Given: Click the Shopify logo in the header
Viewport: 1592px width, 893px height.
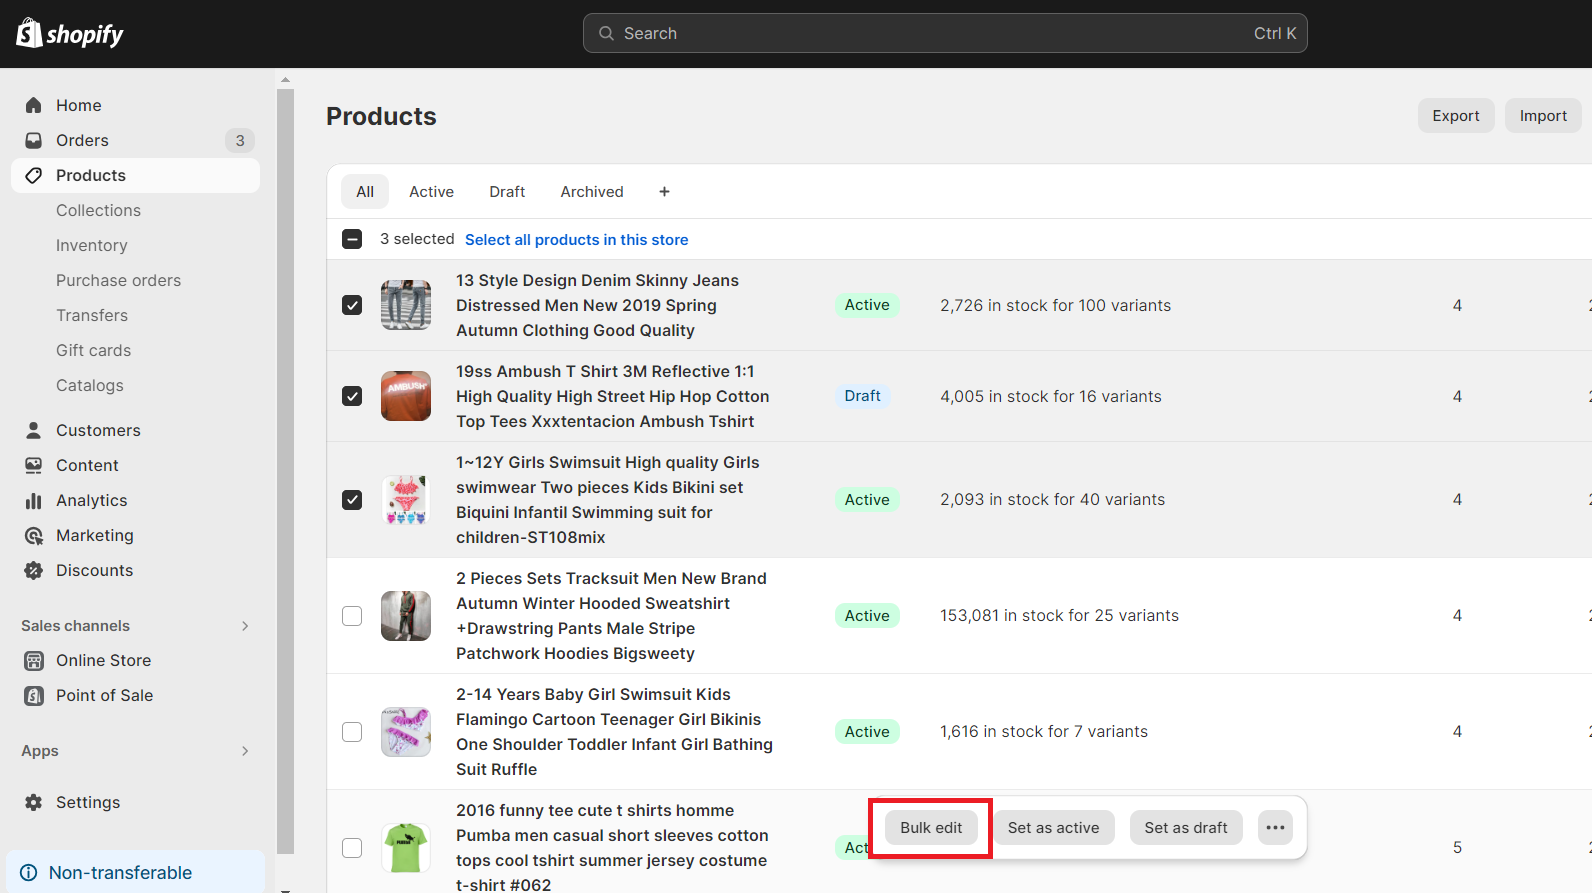Looking at the screenshot, I should (x=70, y=34).
